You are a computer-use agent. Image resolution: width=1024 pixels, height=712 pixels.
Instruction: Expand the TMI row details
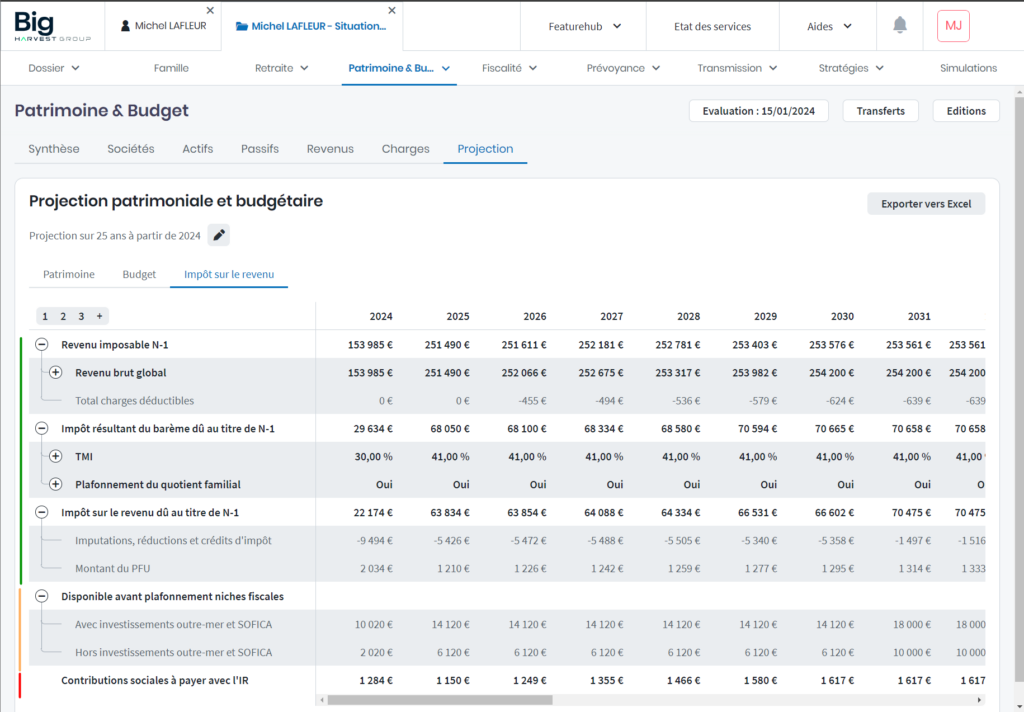pos(56,457)
